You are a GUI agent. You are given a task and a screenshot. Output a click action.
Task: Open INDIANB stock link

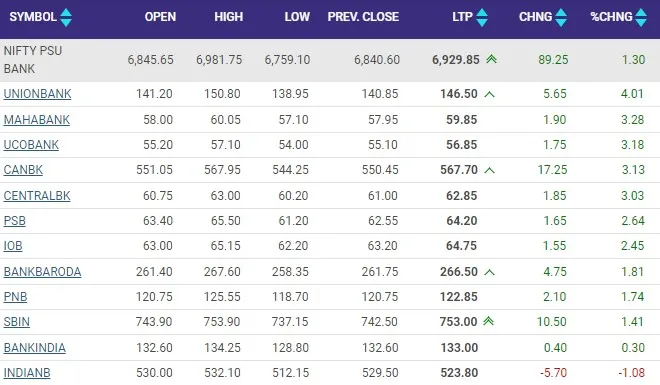[x=27, y=373]
